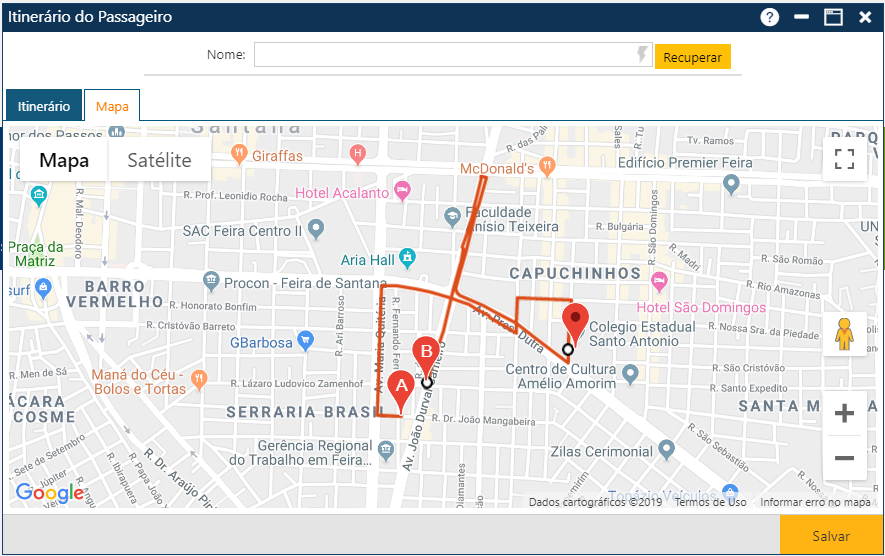This screenshot has width=885, height=556.
Task: Toggle fullscreen map view
Action: pyautogui.click(x=844, y=159)
